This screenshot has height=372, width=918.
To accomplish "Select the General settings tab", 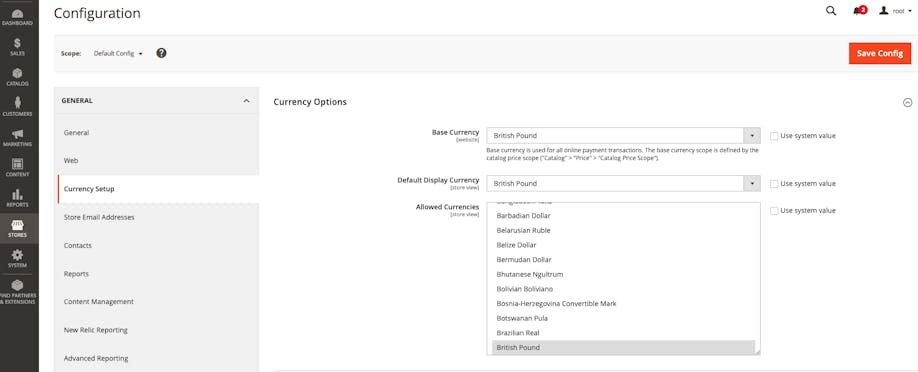I will (158, 133).
